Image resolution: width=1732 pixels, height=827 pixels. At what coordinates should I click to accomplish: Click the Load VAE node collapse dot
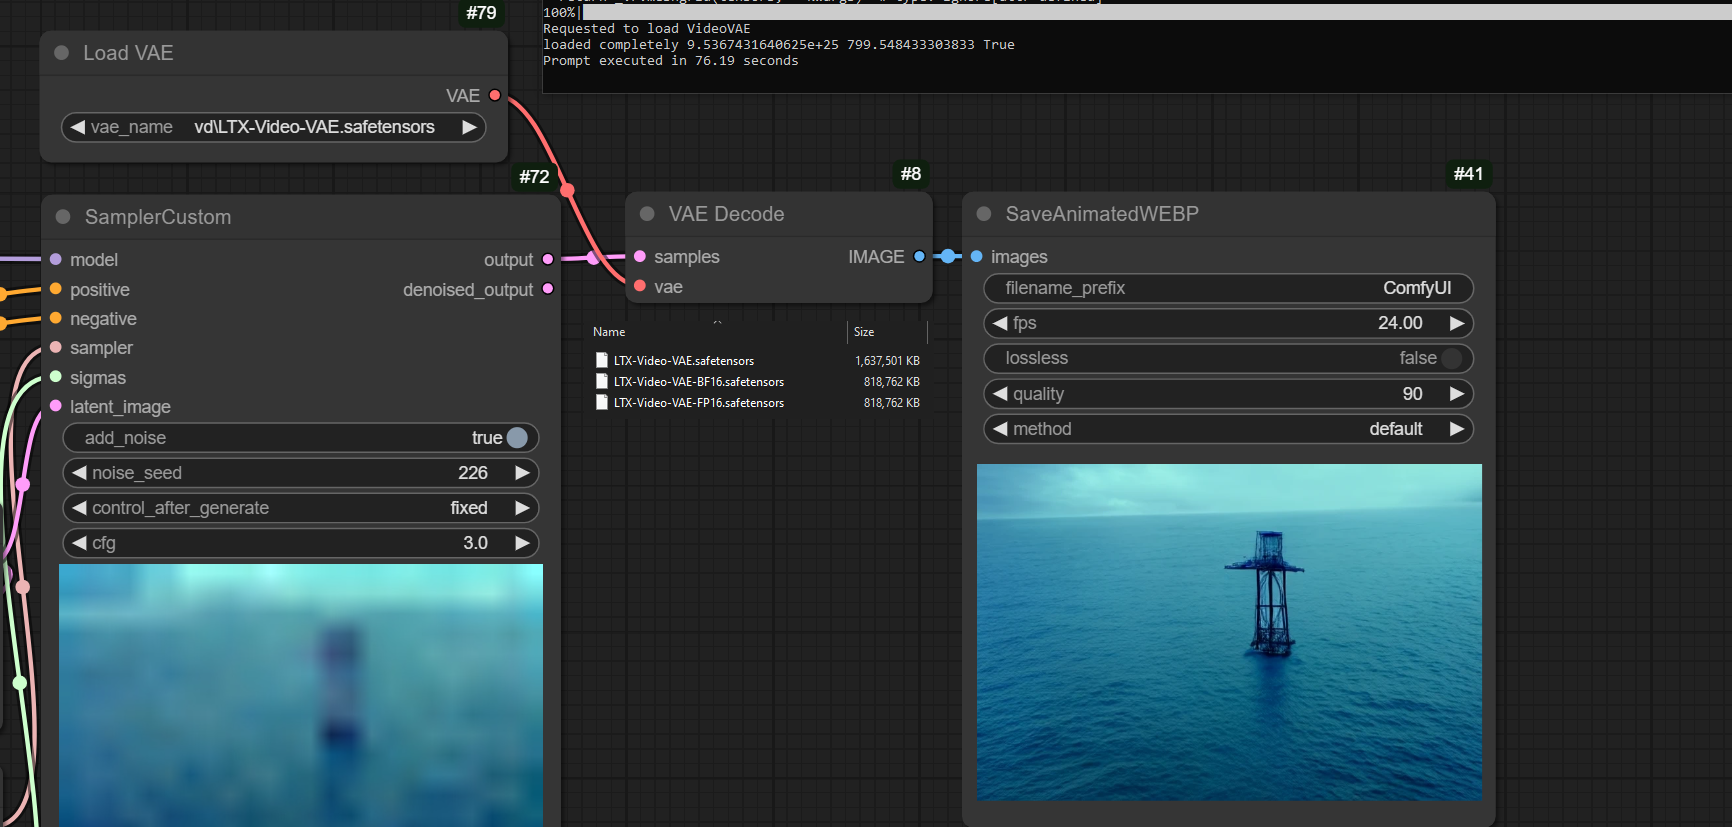pos(62,53)
